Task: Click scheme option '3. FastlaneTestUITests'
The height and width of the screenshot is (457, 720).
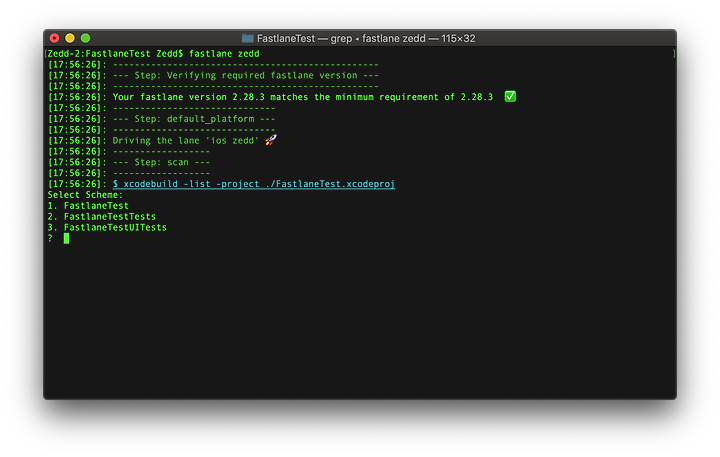Action: 107,228
